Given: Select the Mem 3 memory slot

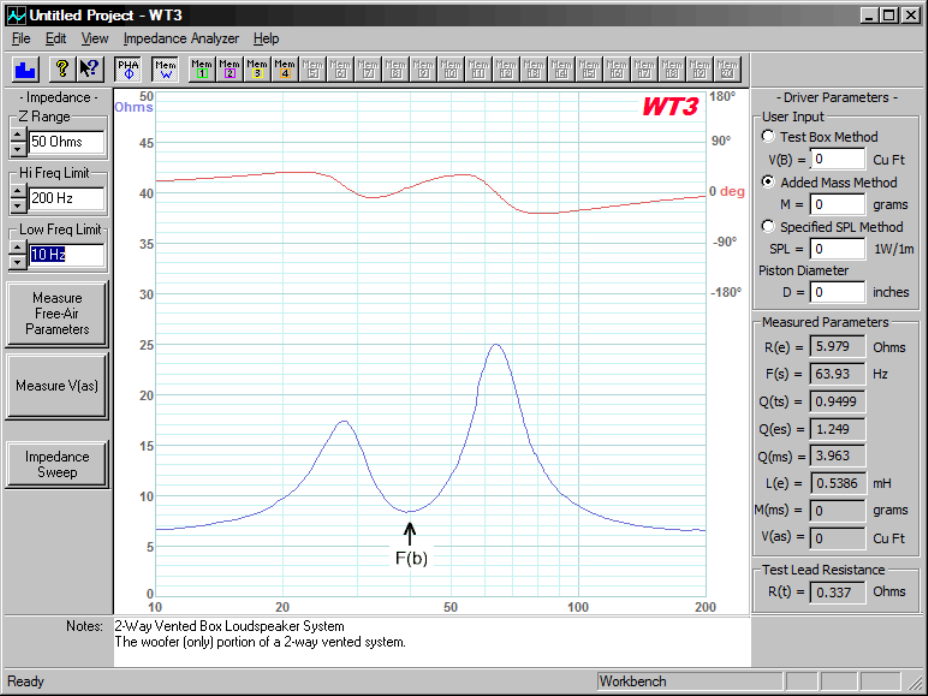Looking at the screenshot, I should coord(257,69).
